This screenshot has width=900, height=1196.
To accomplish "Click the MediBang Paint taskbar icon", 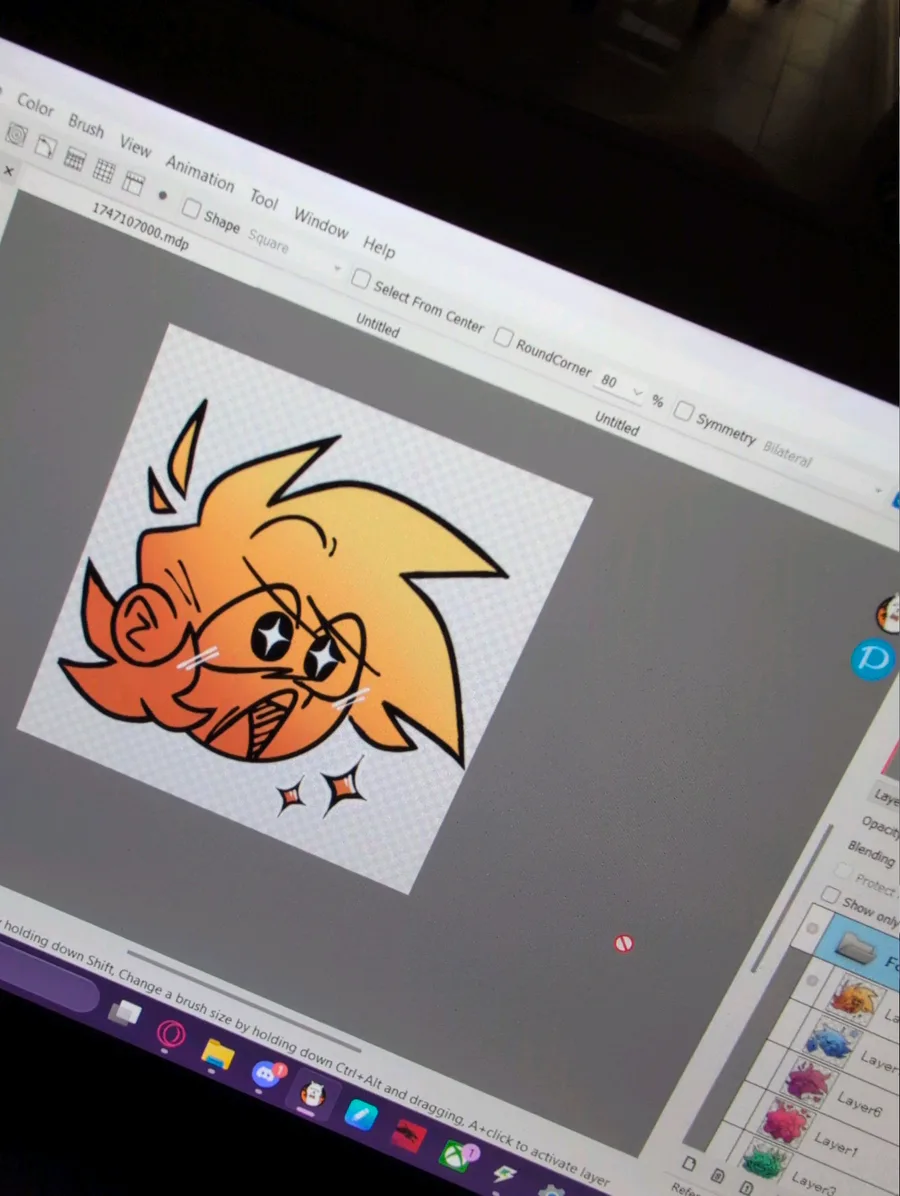I will point(312,1095).
